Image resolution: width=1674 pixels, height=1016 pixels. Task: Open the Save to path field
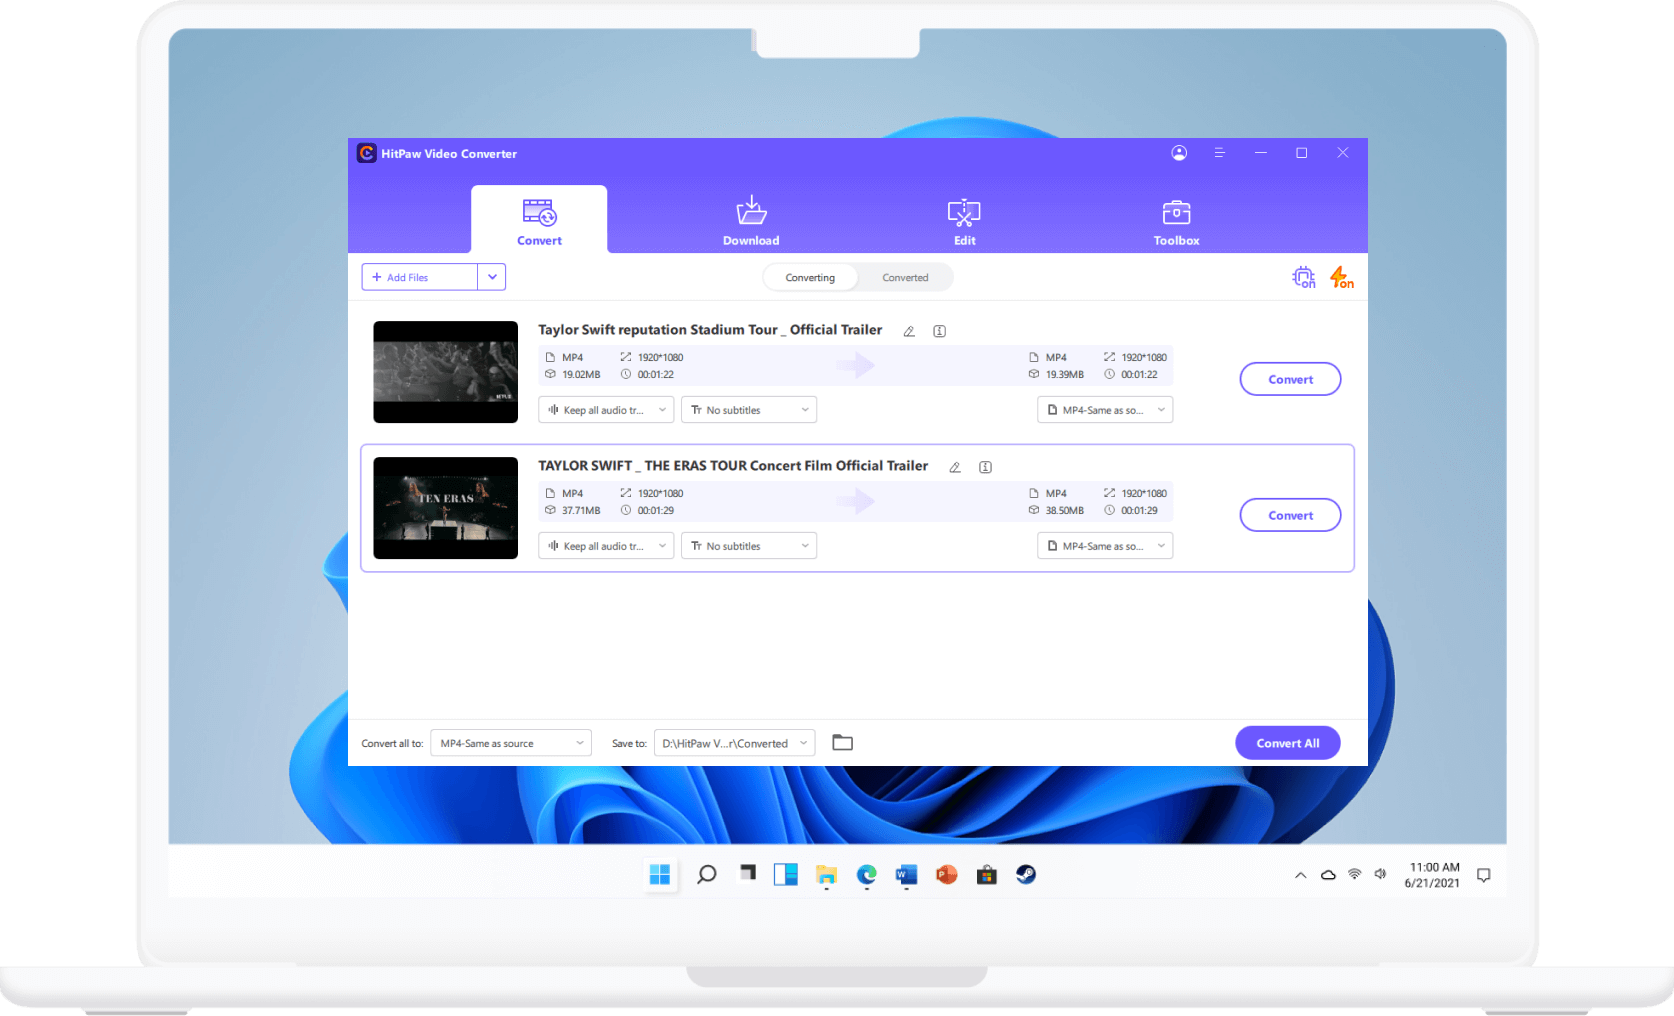733,742
